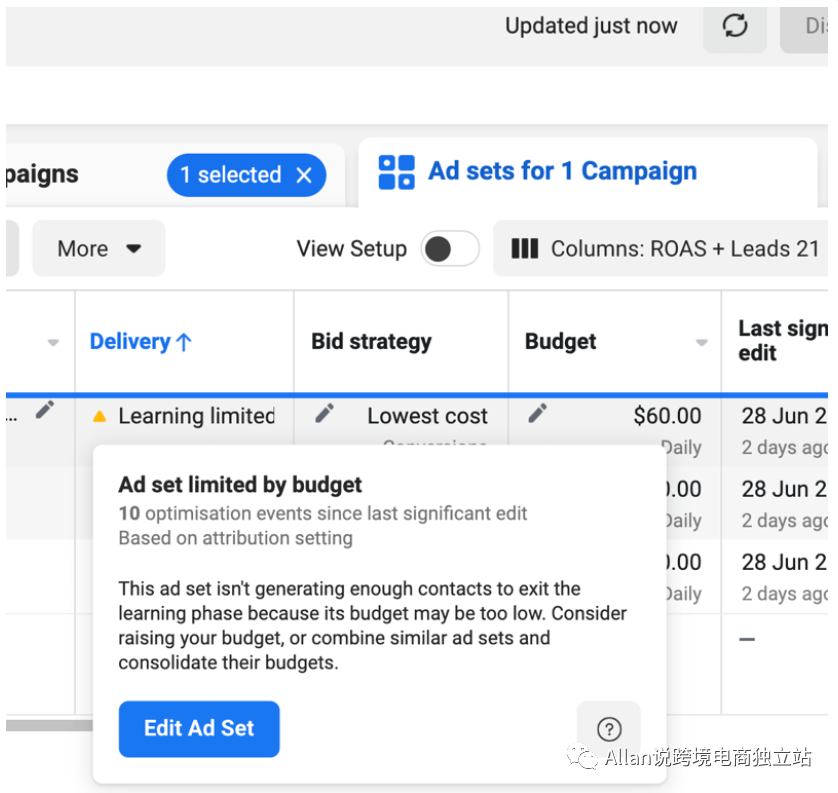
Task: Sort by the Delivery column header
Action: click(140, 342)
